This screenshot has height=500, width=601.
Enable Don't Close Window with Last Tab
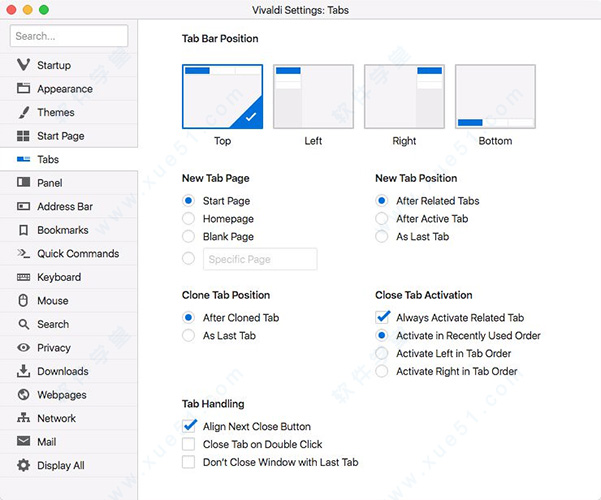tap(188, 462)
